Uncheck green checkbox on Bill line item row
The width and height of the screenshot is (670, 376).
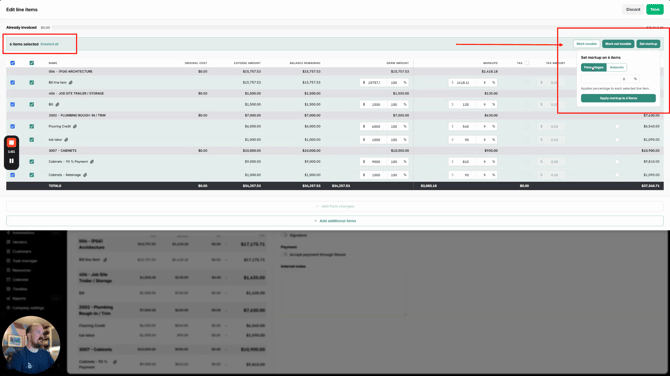[x=32, y=82]
